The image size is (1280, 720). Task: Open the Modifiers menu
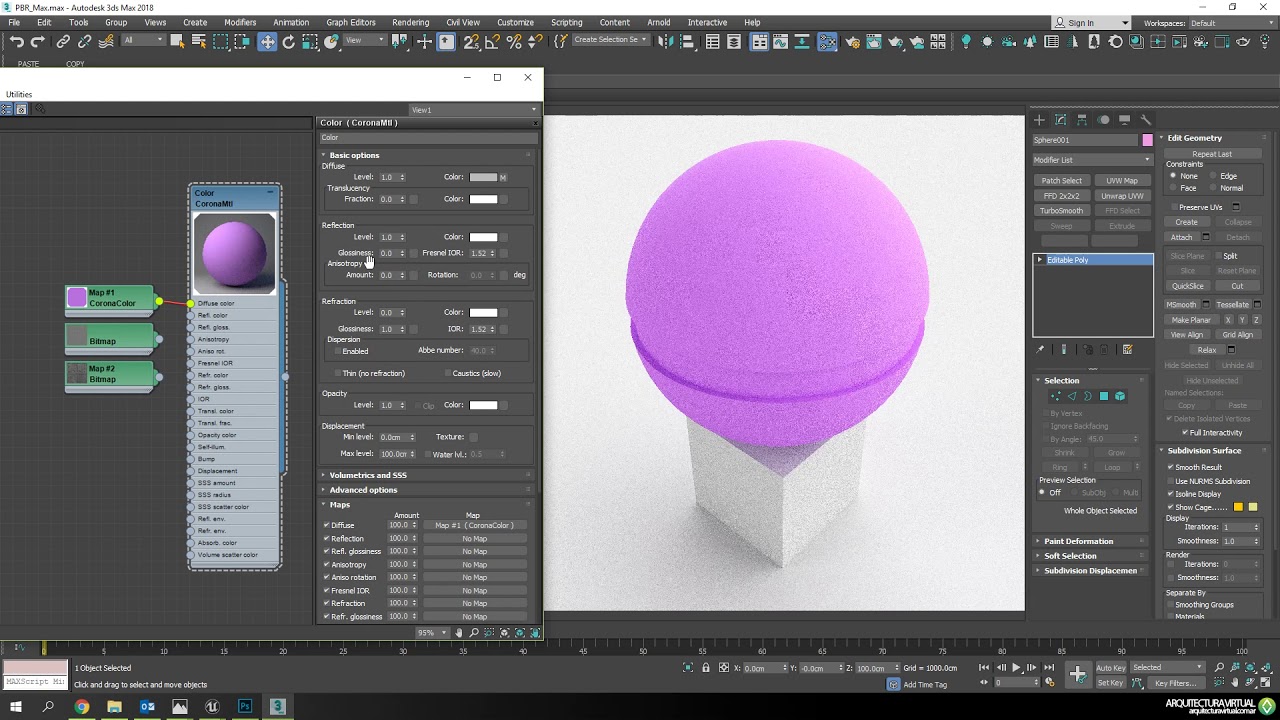pos(240,22)
